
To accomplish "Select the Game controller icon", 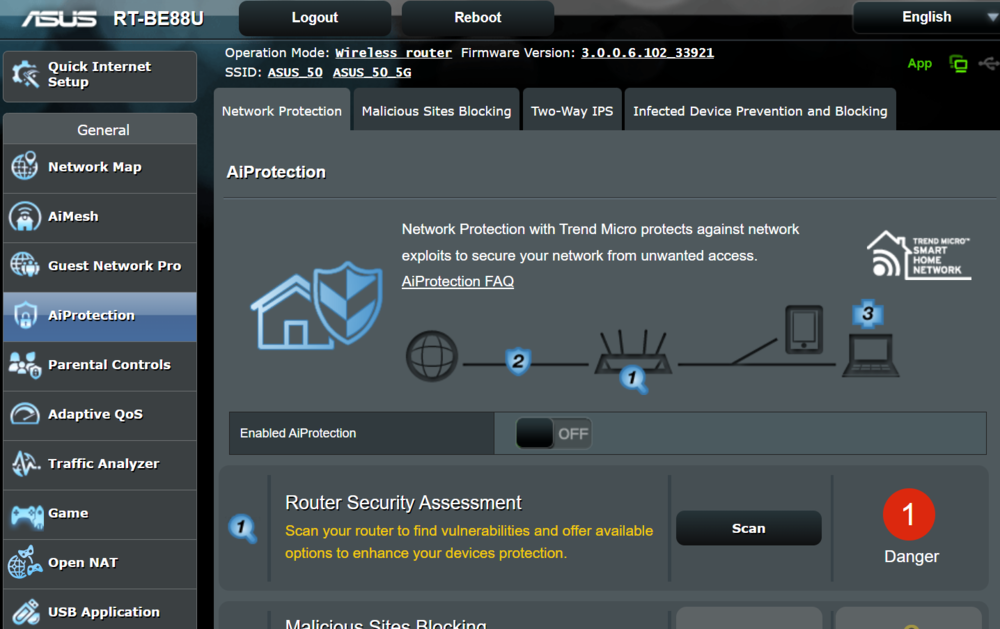I will (26, 514).
